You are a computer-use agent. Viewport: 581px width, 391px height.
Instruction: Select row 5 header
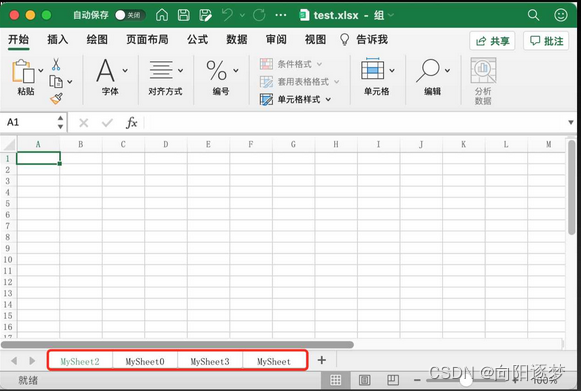(8, 203)
